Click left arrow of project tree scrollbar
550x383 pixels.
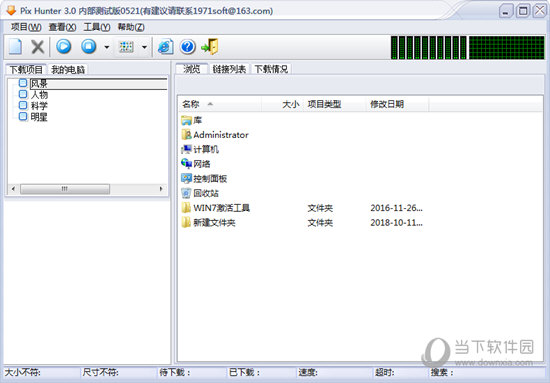(13, 189)
